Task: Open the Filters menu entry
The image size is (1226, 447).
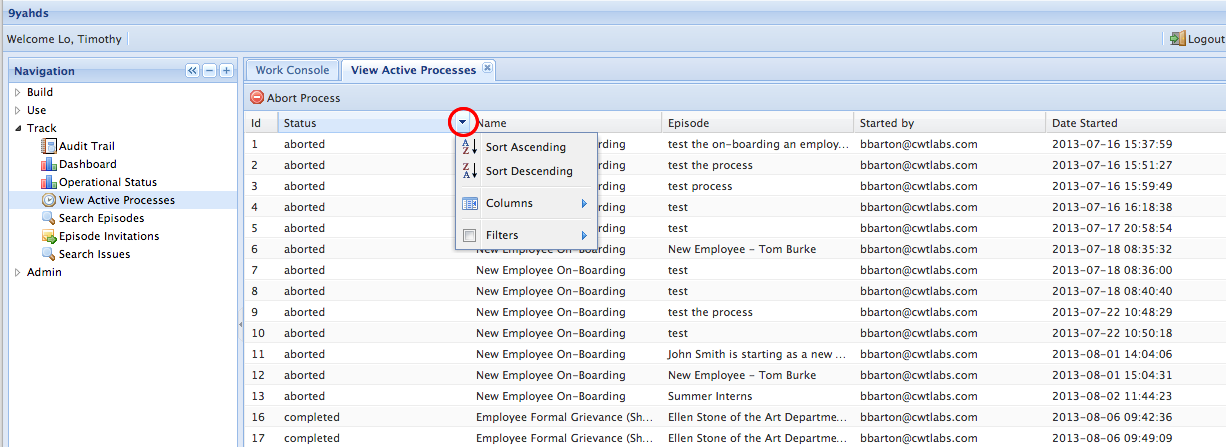Action: (526, 235)
